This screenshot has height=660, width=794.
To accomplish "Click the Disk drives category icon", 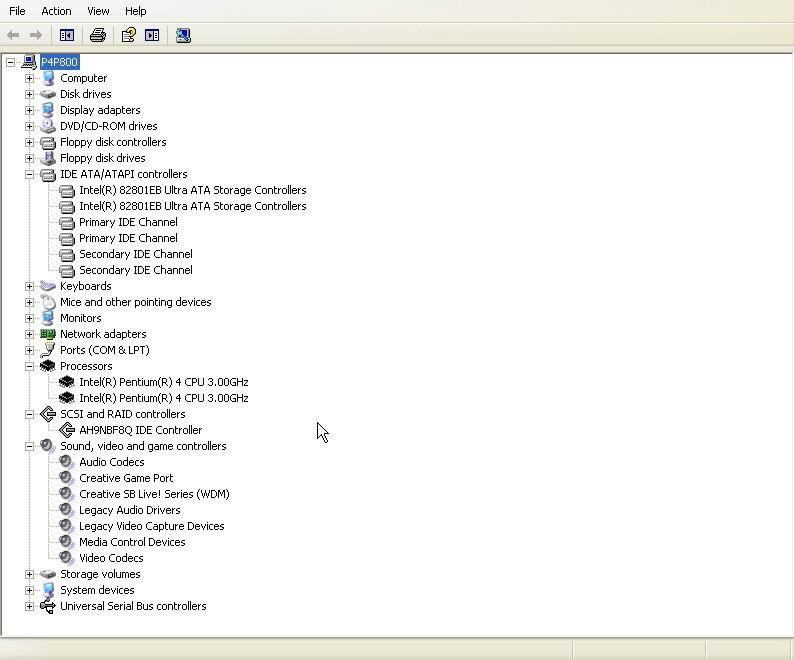I will (48, 94).
